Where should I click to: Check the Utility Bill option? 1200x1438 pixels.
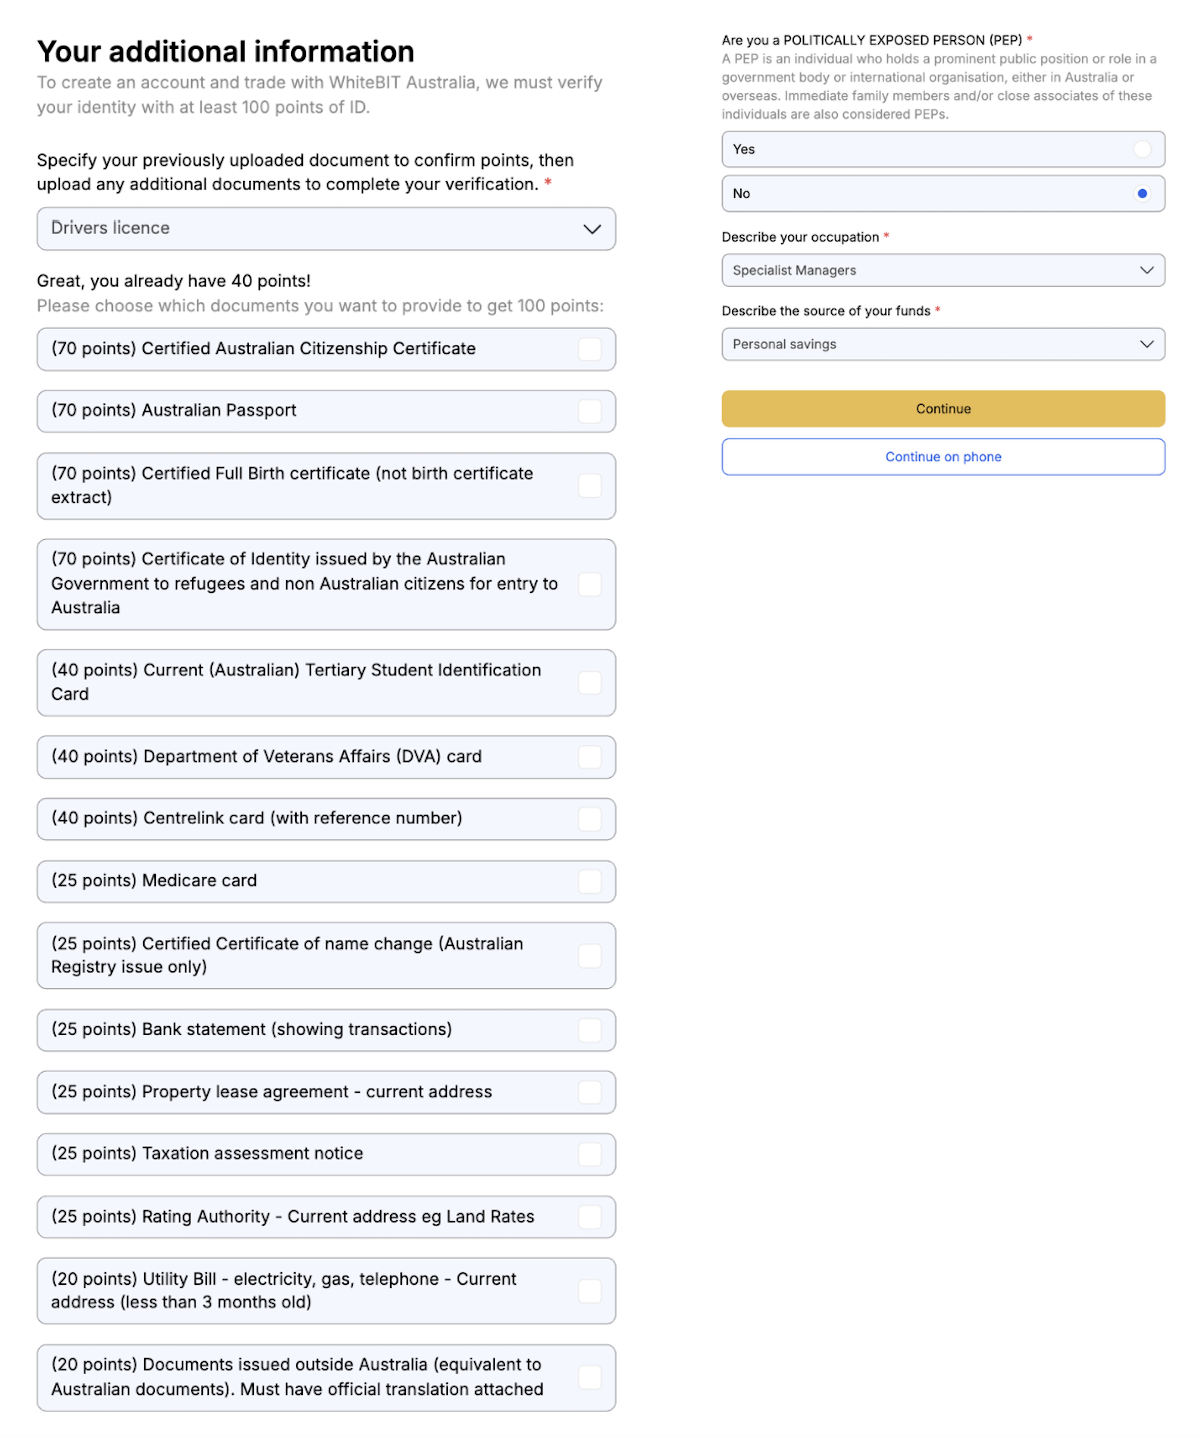590,1291
